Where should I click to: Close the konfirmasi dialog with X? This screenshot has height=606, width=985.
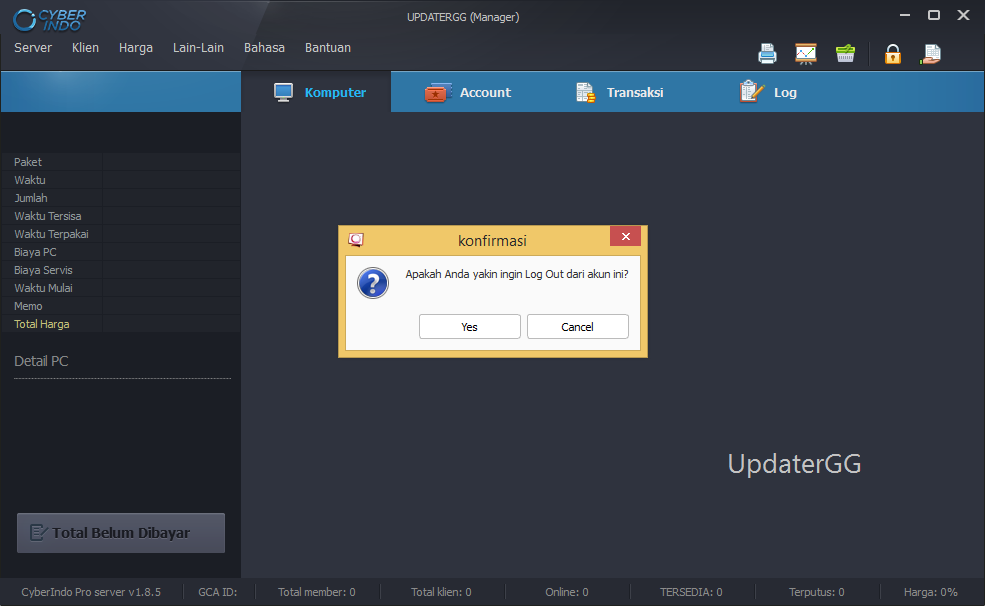[x=625, y=236]
